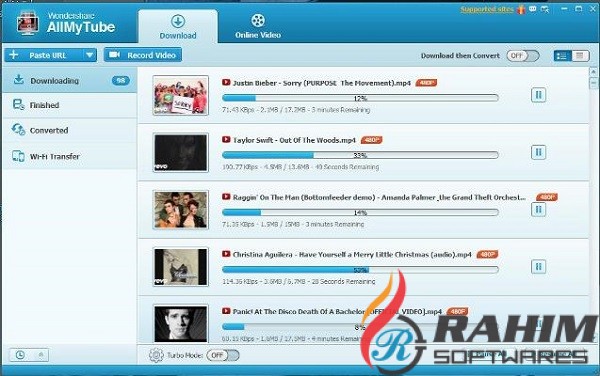Click the list scrollbar up arrow
The height and width of the screenshot is (376, 600).
tap(593, 72)
